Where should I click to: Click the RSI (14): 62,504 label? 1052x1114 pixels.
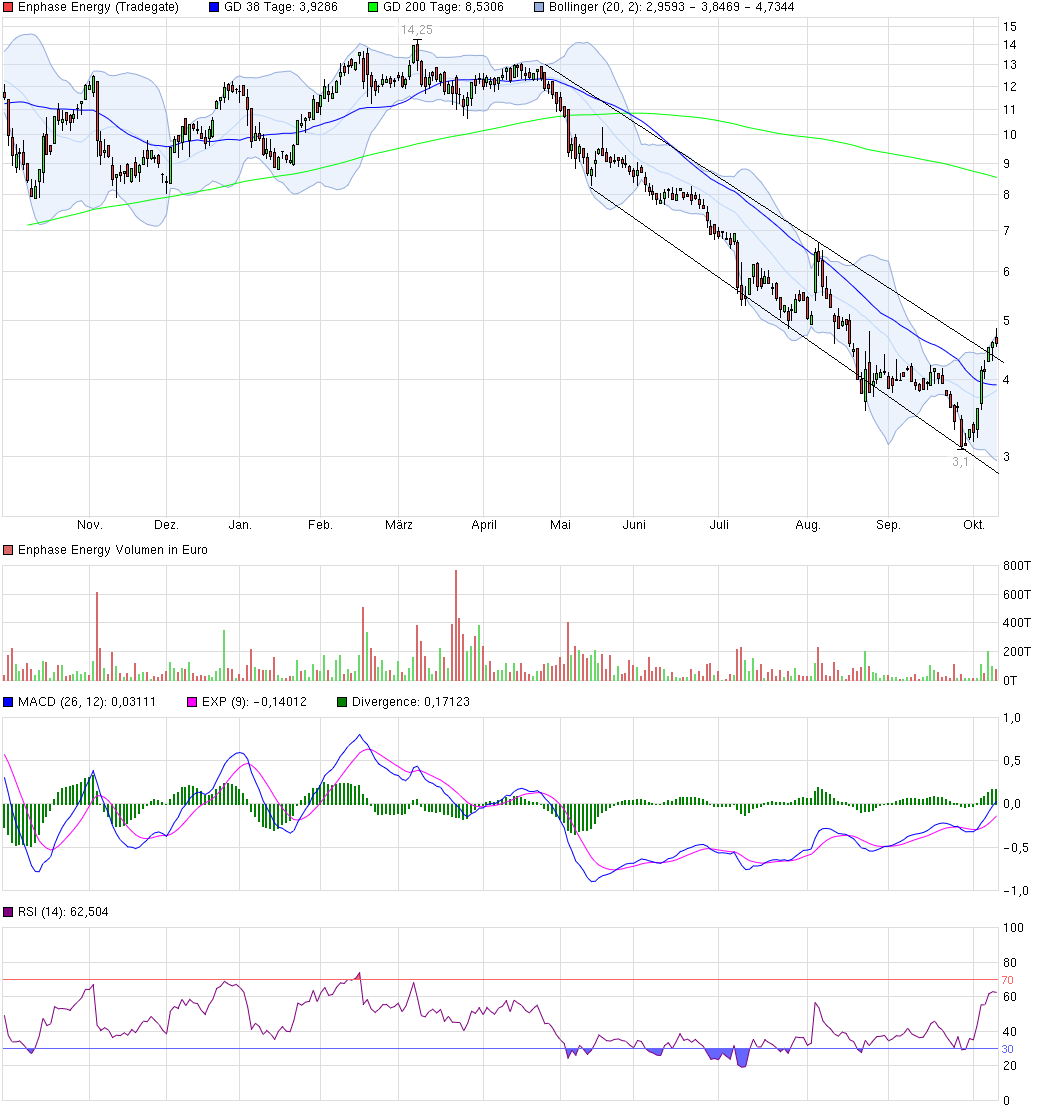(63, 912)
